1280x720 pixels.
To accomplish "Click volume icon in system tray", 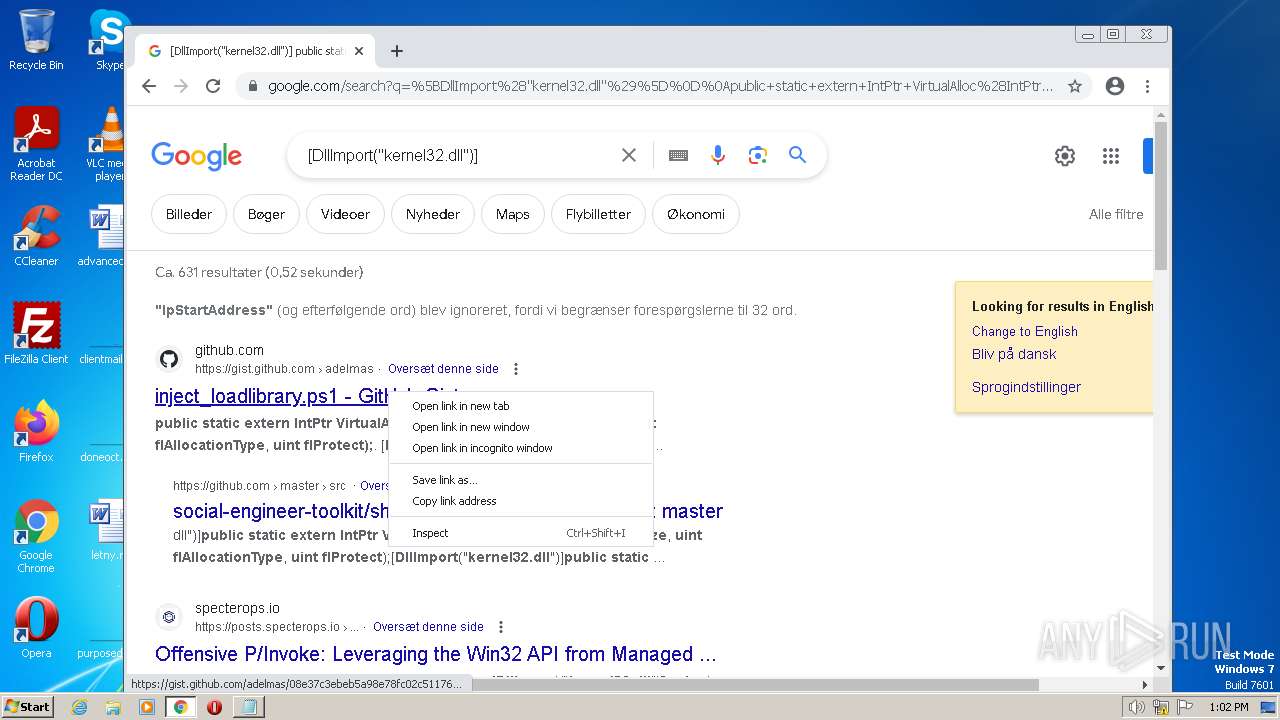I will pos(1136,707).
